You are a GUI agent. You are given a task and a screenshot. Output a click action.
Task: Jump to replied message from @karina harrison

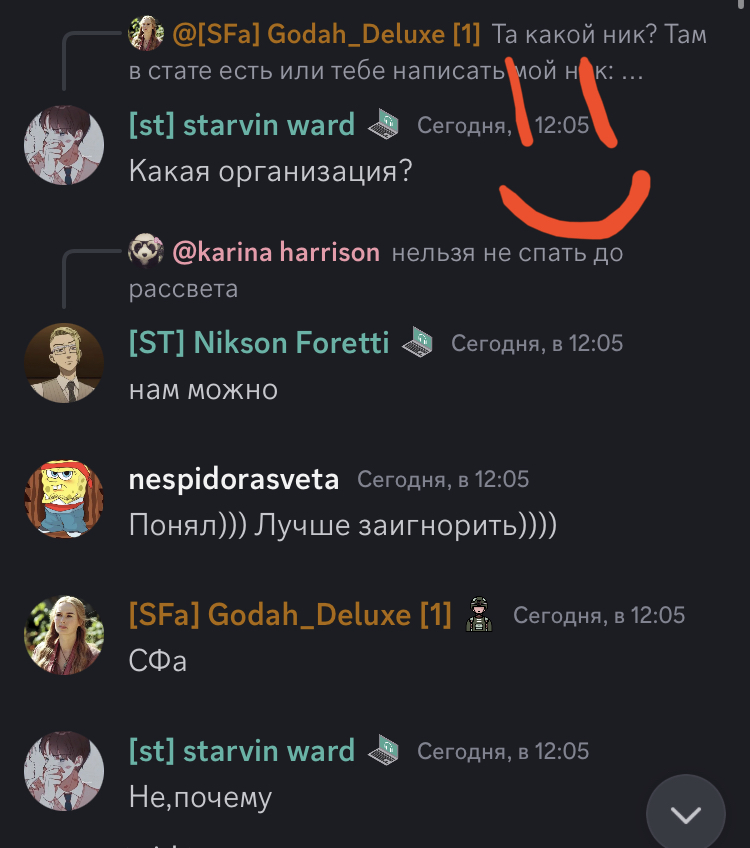(376, 270)
